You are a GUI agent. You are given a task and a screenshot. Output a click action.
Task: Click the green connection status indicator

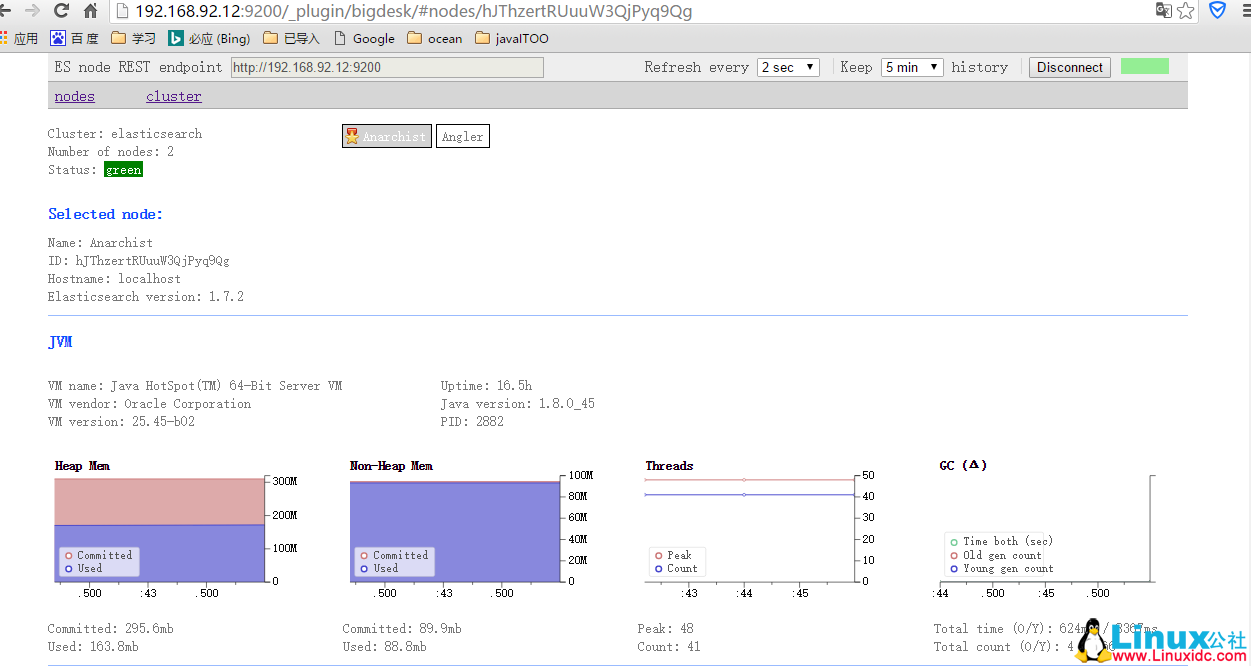click(1144, 66)
